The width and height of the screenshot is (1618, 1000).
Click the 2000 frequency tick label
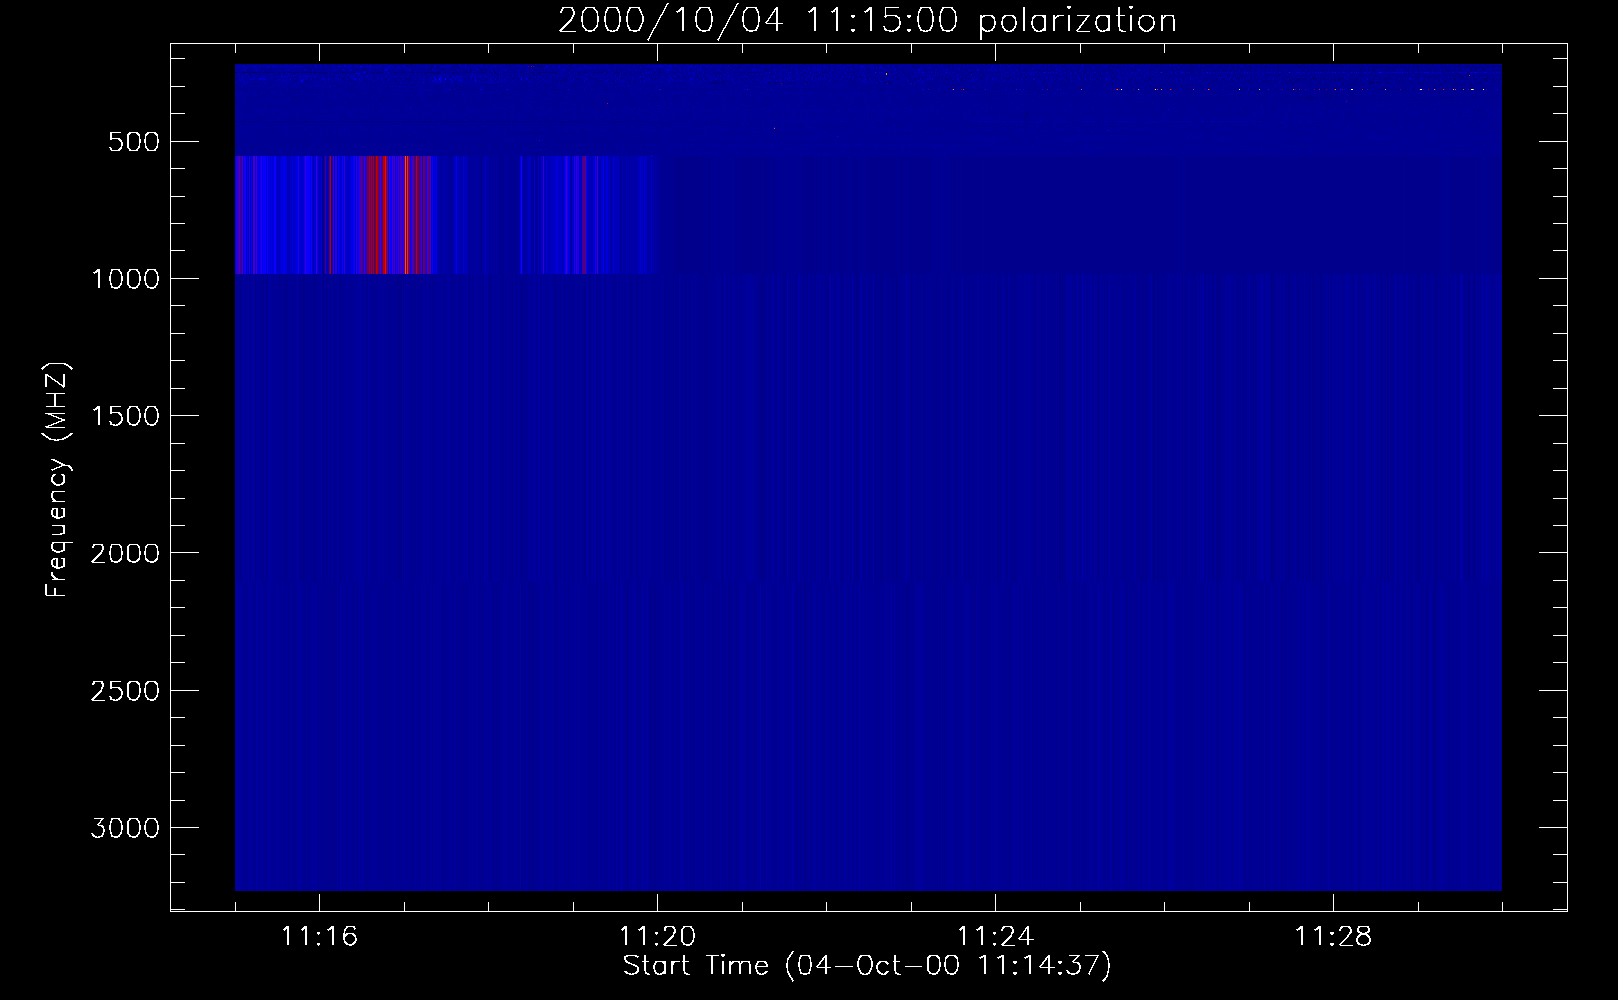(125, 554)
